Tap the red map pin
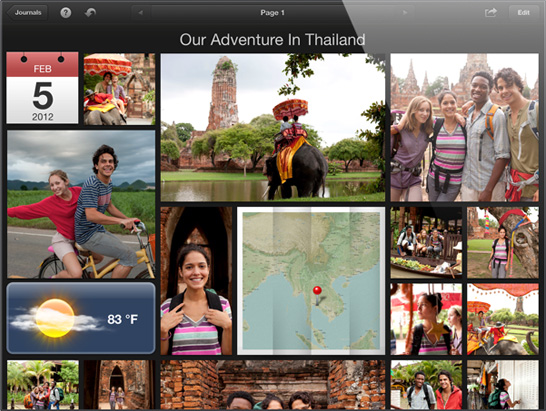Viewport: 546px width, 411px height. [317, 292]
